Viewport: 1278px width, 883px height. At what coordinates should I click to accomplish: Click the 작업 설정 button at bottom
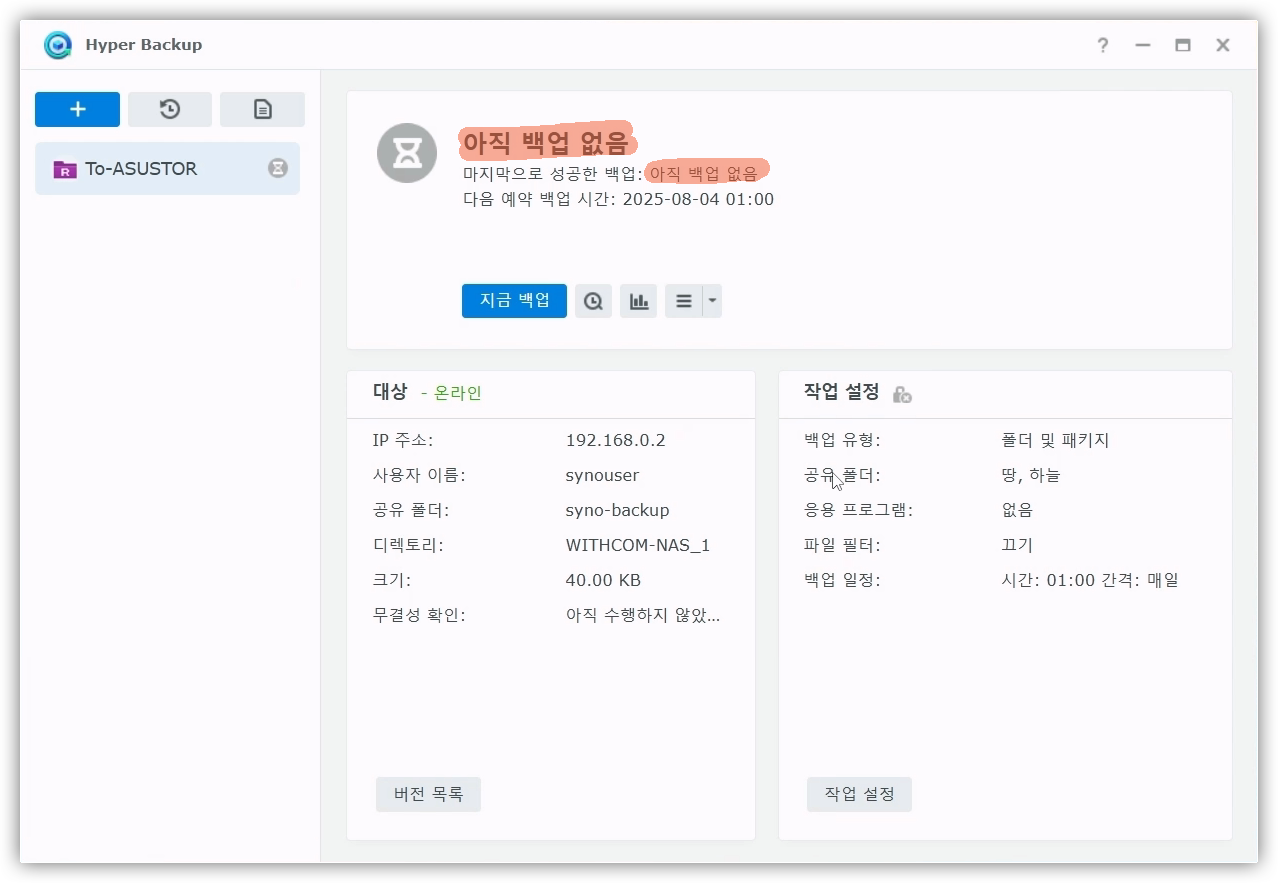click(859, 795)
